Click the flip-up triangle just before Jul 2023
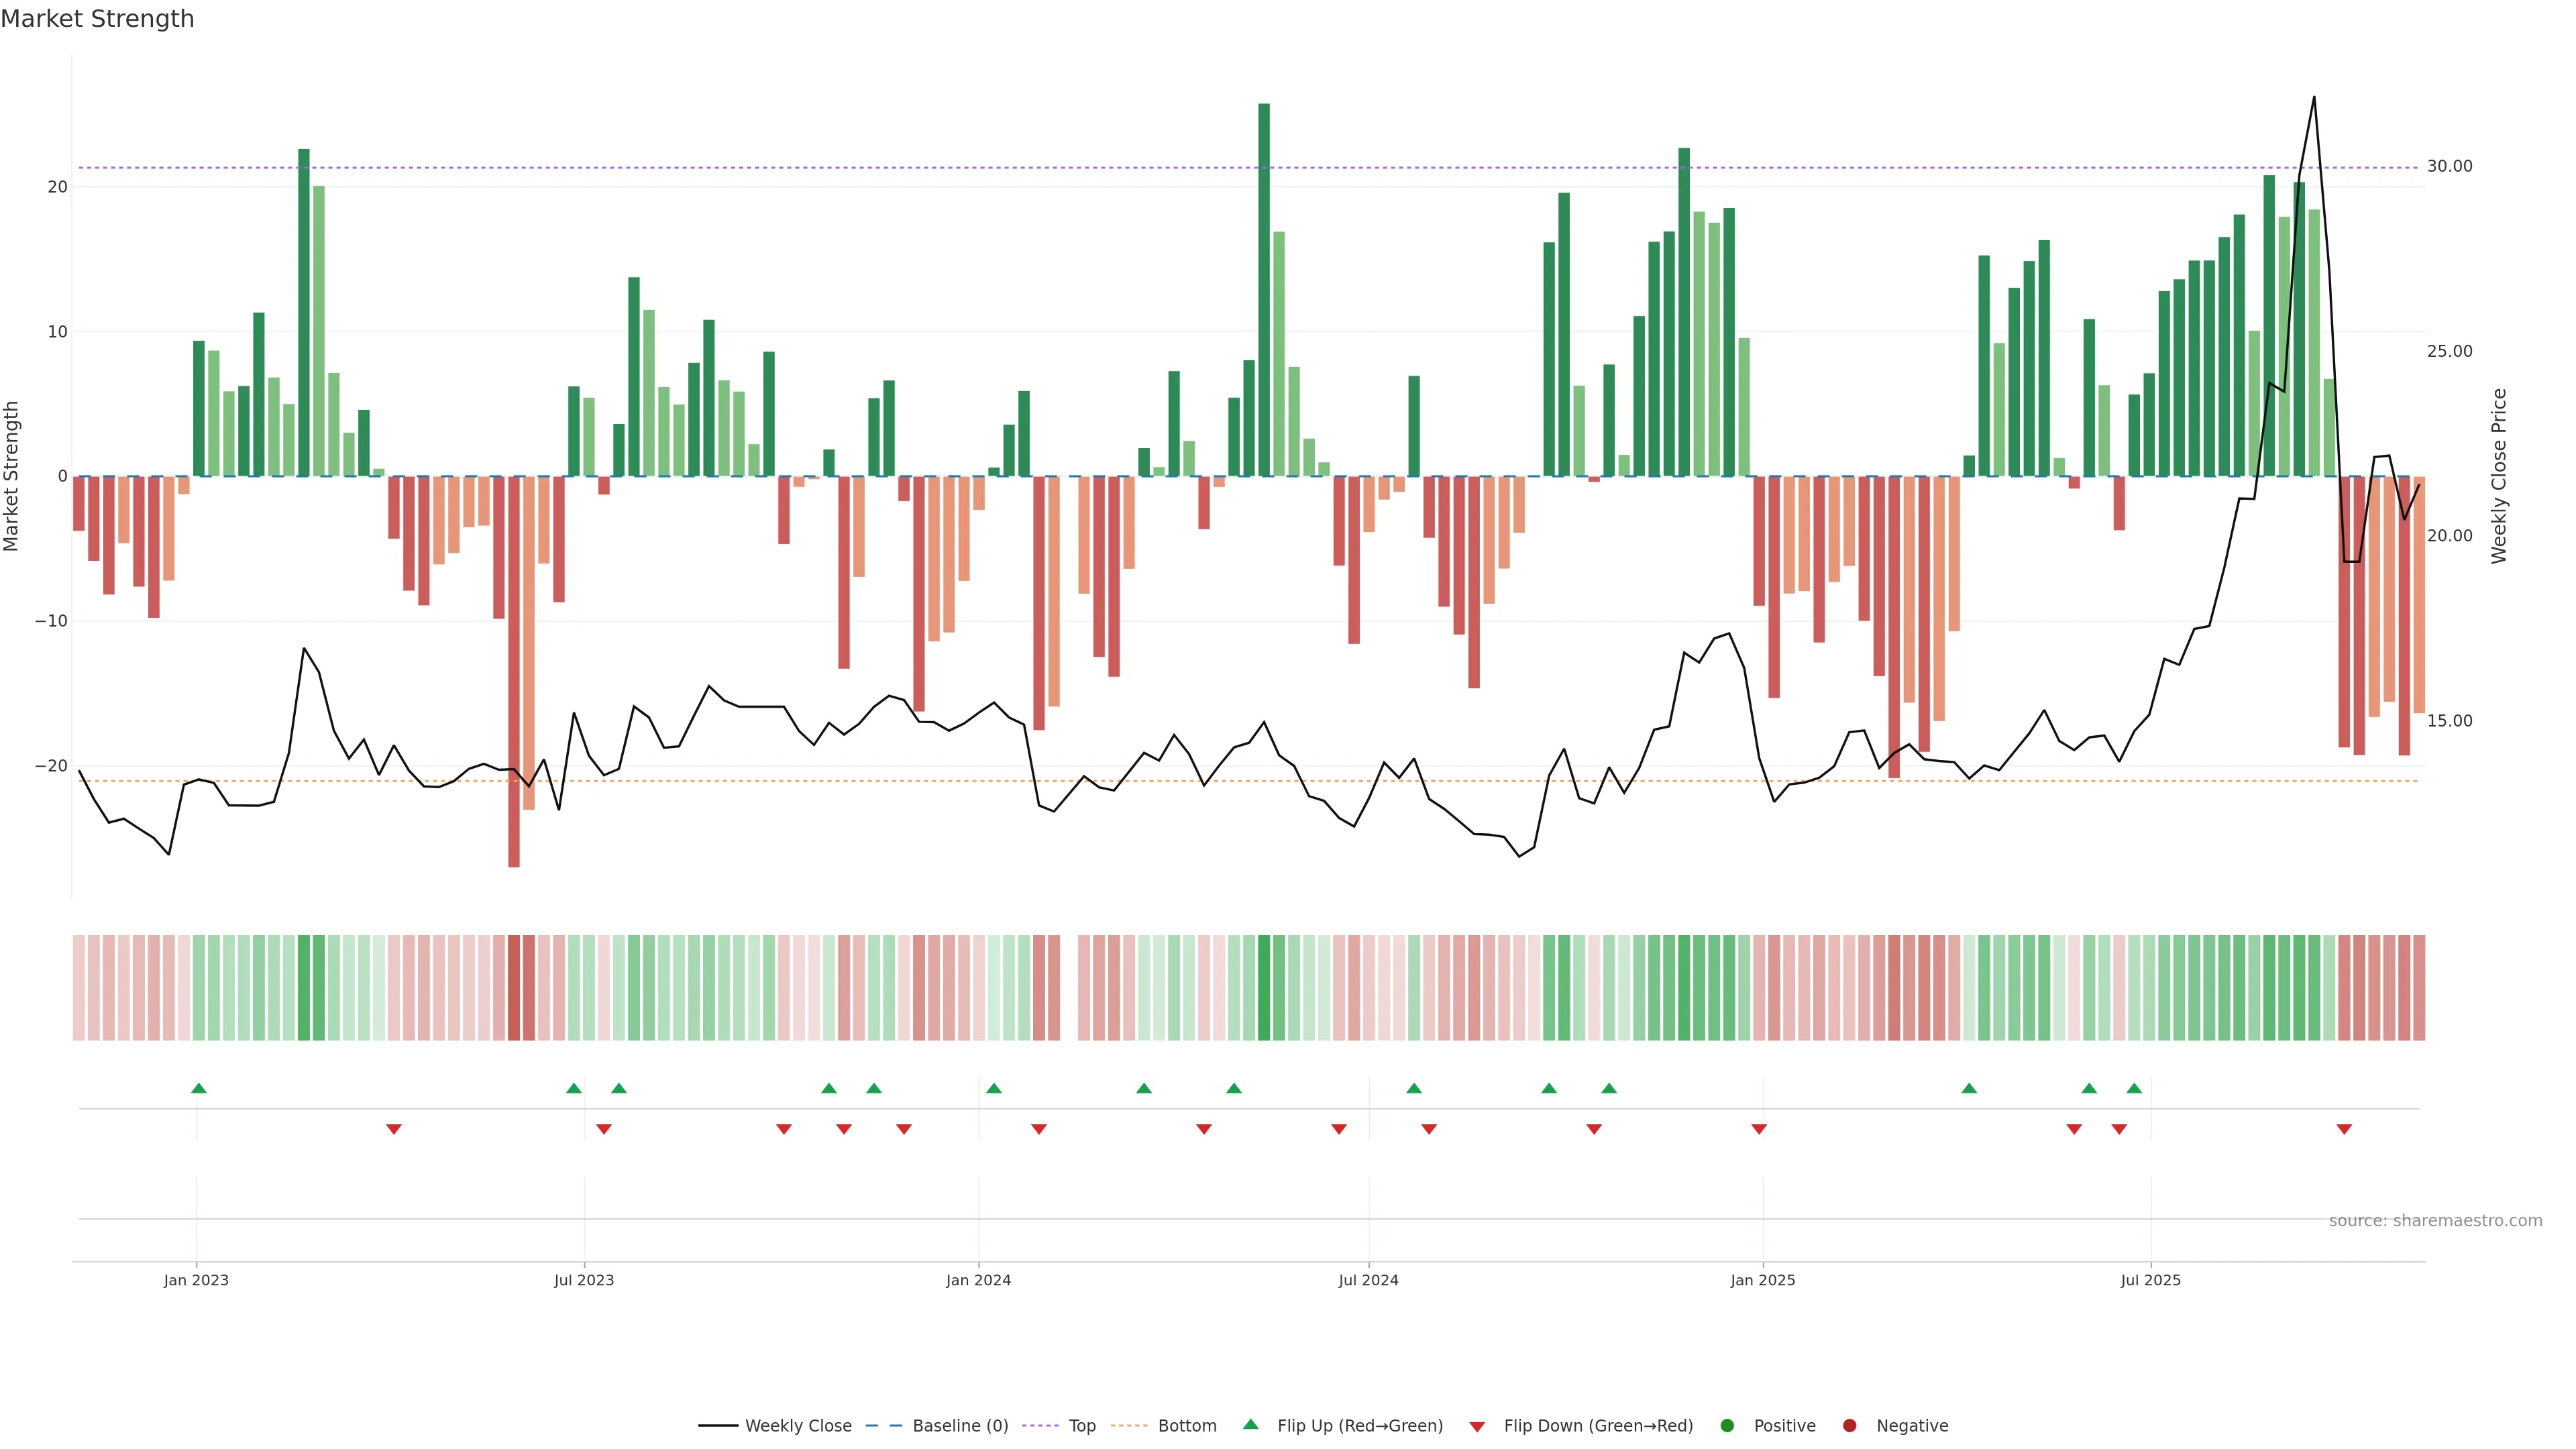This screenshot has height=1449, width=2576. (x=574, y=1088)
